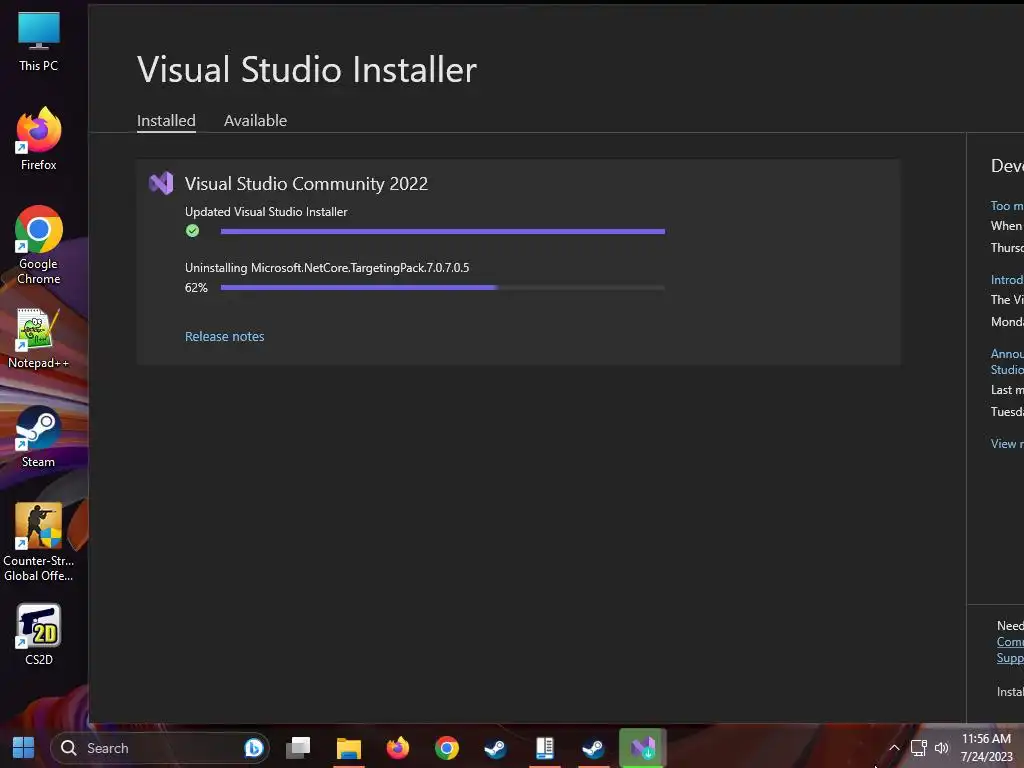Click the 'Uninstalling Microsoft.NetCore.TargetingPack' status text
Screen dimensions: 1024x768
[x=327, y=268]
